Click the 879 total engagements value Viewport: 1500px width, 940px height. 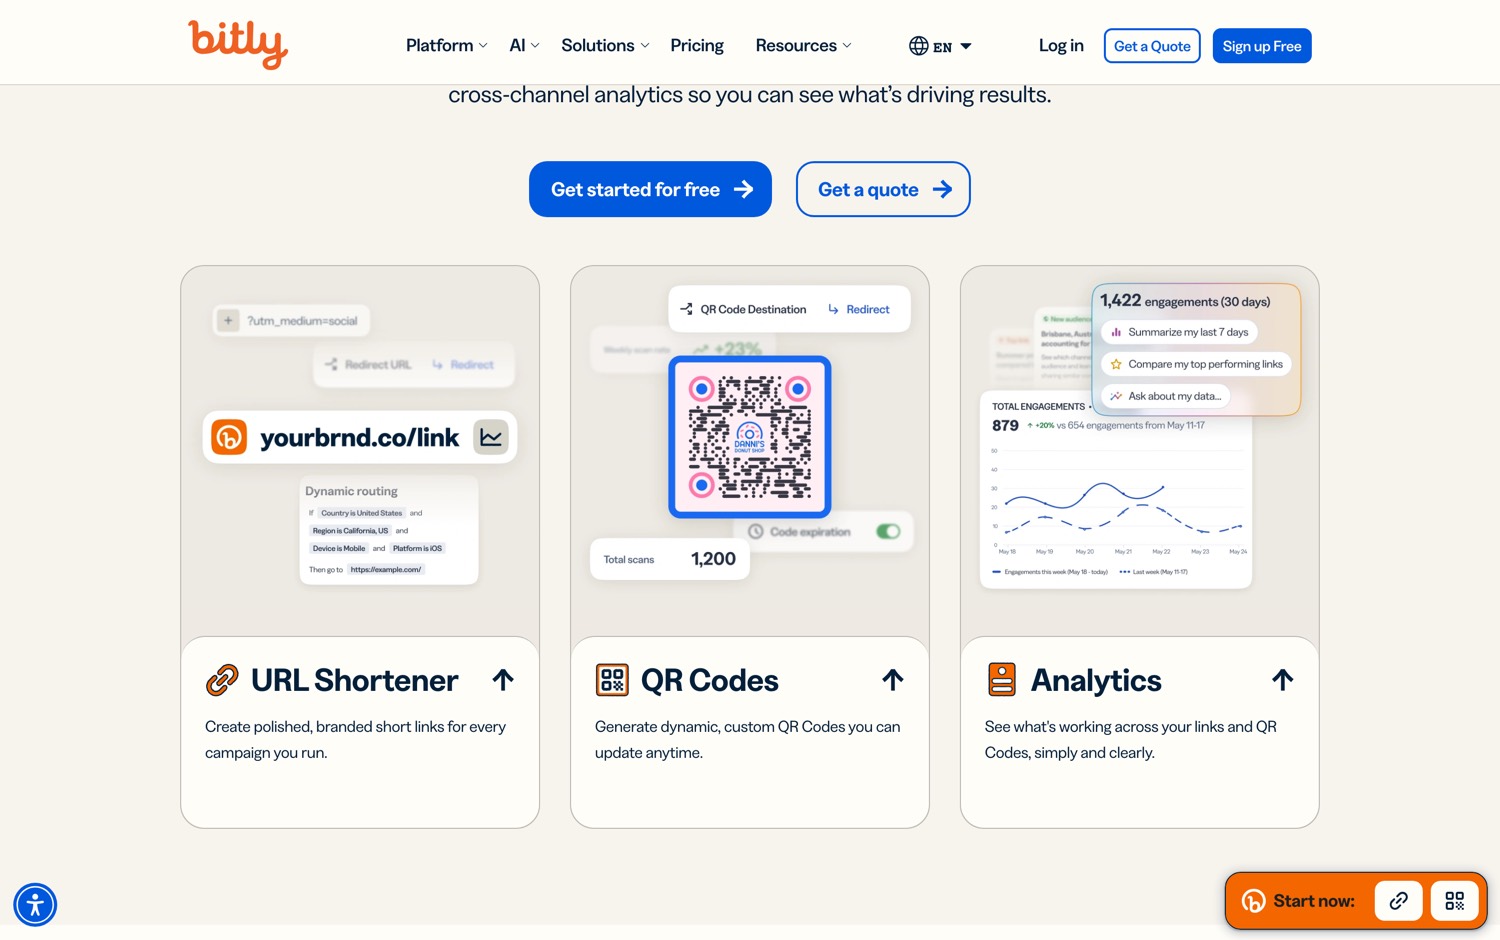tap(1005, 425)
